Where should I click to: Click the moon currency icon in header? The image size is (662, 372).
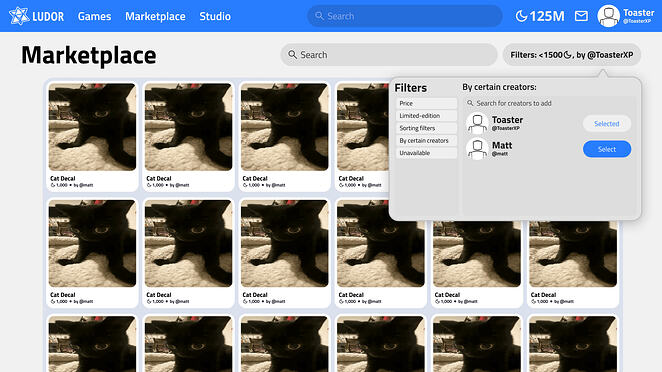tap(521, 16)
